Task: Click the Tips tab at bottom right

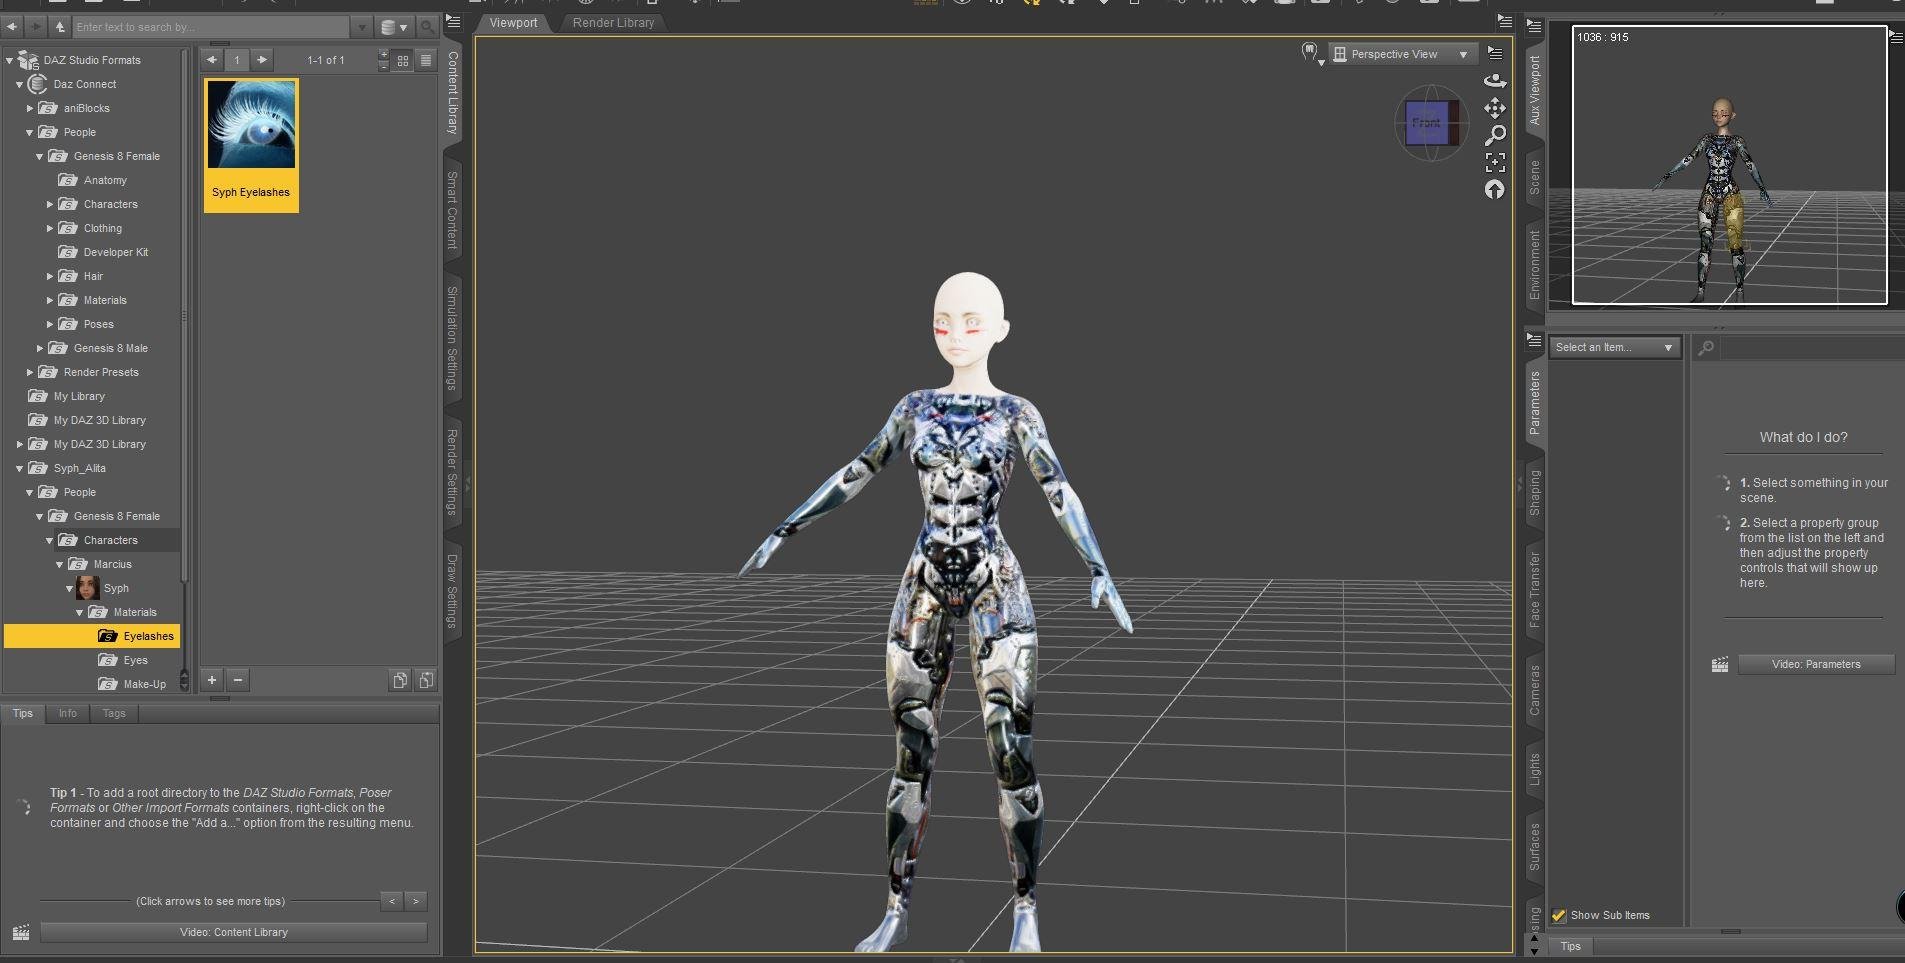Action: (x=1571, y=946)
